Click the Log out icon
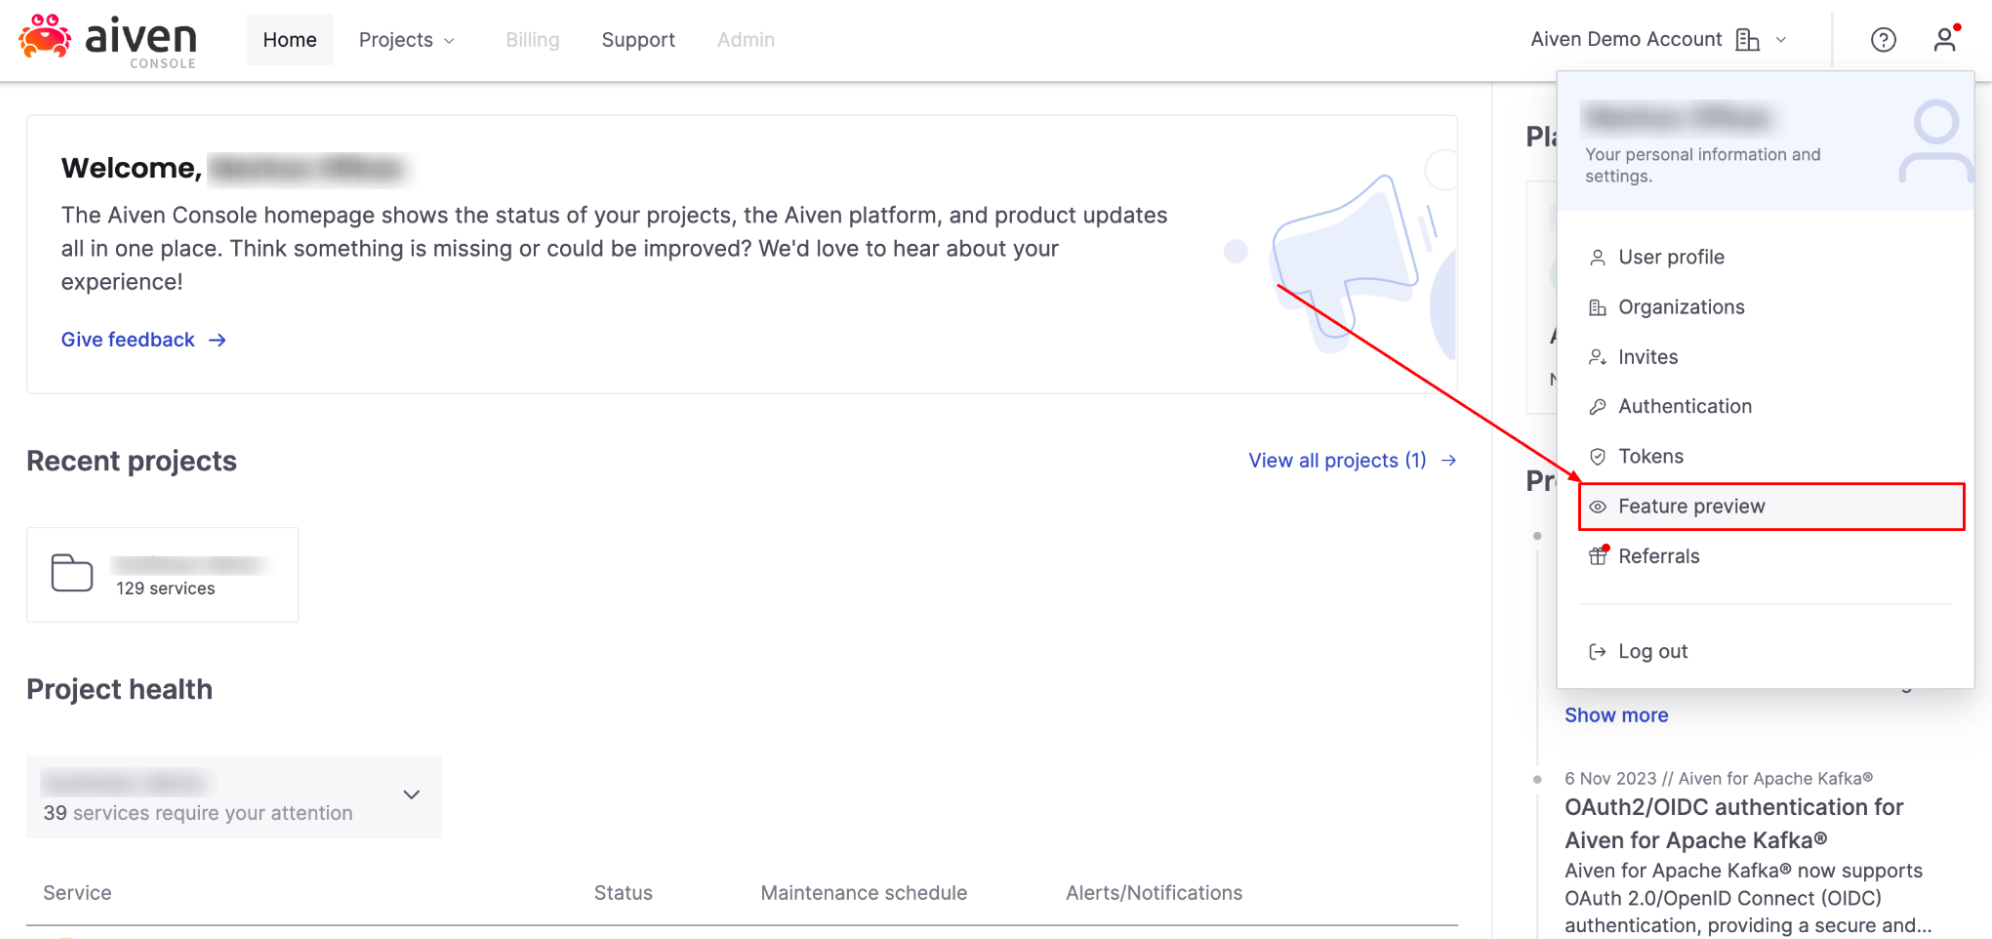 point(1597,650)
